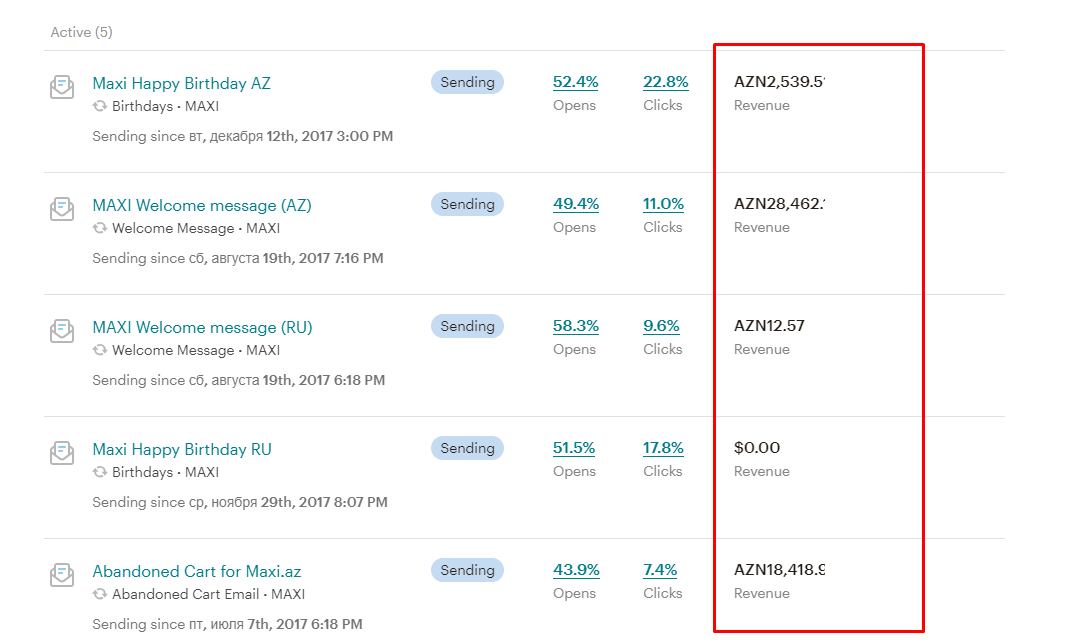The height and width of the screenshot is (644, 1091).
Task: Click envelope icon beside Abandoned Cart for Maxi.az
Action: tap(62, 575)
